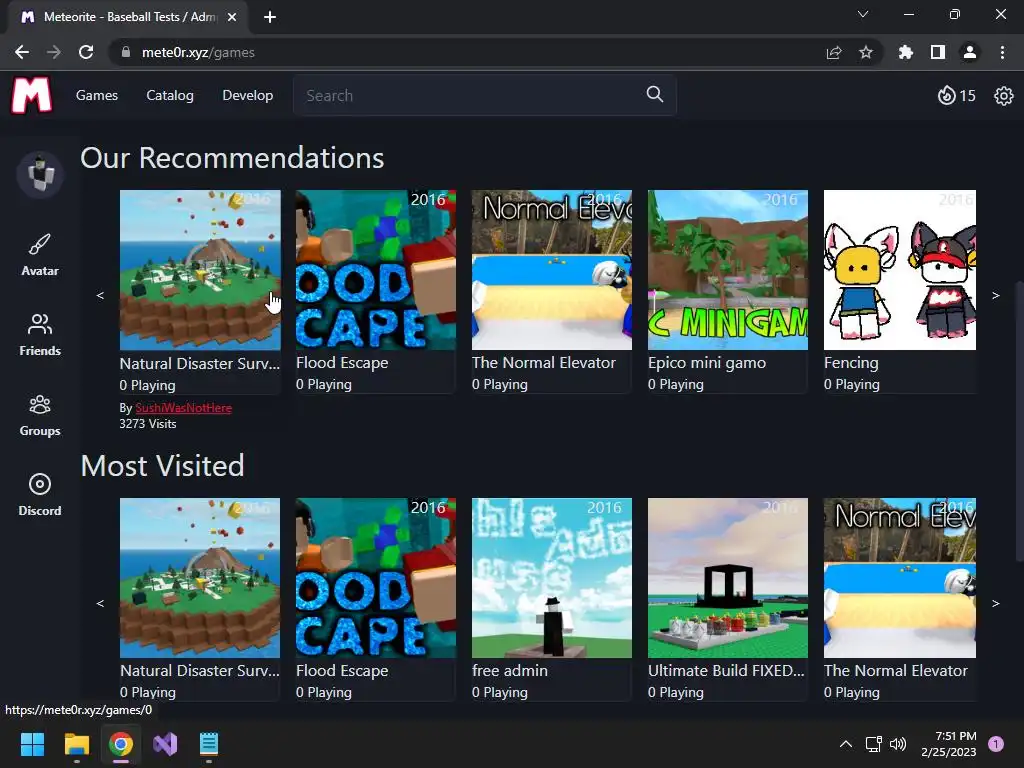The width and height of the screenshot is (1024, 768).
Task: Open Ultimate Build FIXED game title
Action: 726,670
